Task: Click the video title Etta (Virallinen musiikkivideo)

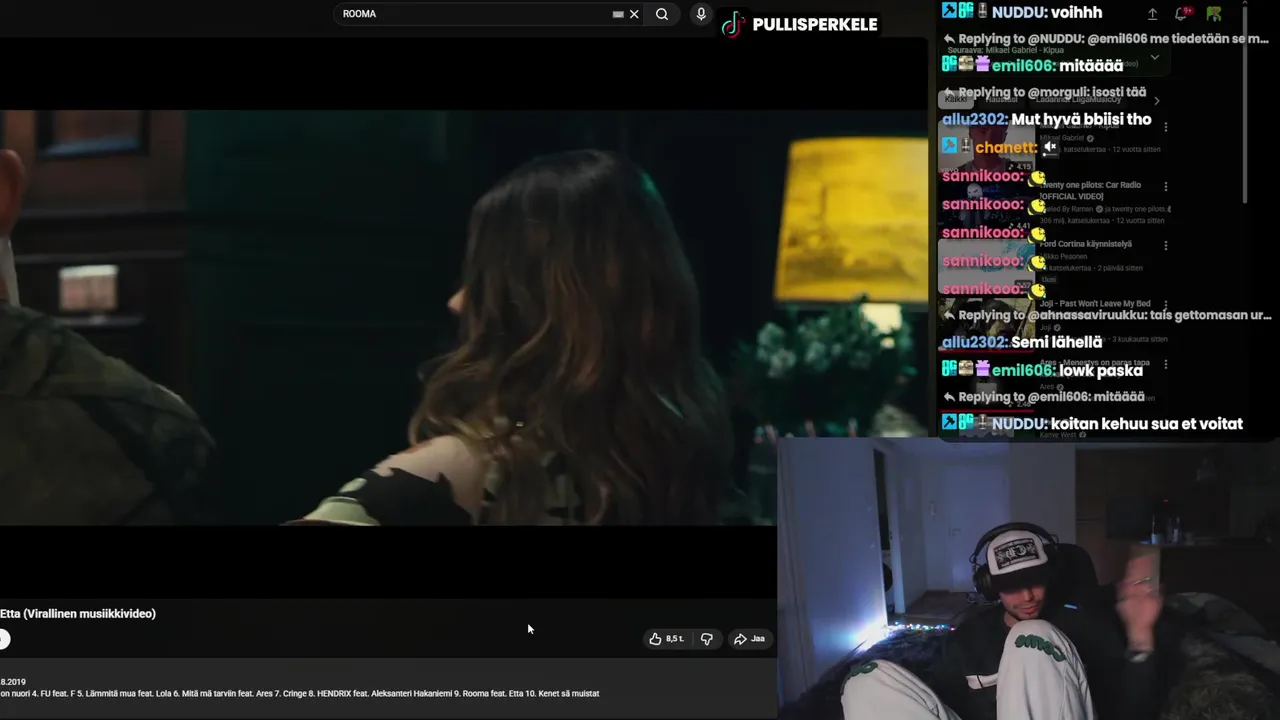Action: pyautogui.click(x=78, y=614)
